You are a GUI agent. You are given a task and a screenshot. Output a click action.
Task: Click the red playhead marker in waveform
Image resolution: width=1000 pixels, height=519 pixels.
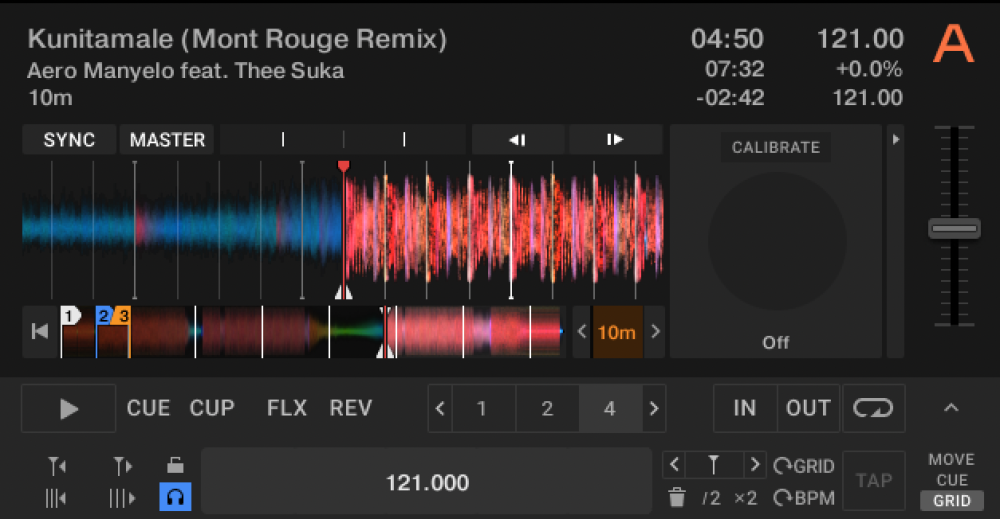tap(343, 167)
